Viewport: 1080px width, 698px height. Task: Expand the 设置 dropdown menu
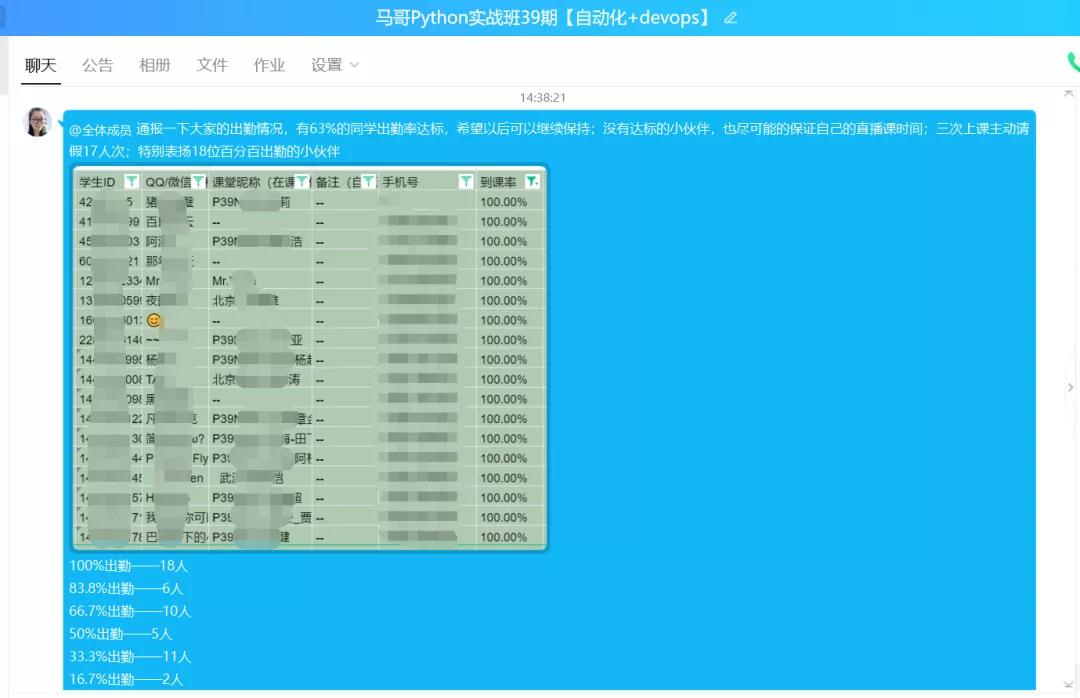(334, 65)
